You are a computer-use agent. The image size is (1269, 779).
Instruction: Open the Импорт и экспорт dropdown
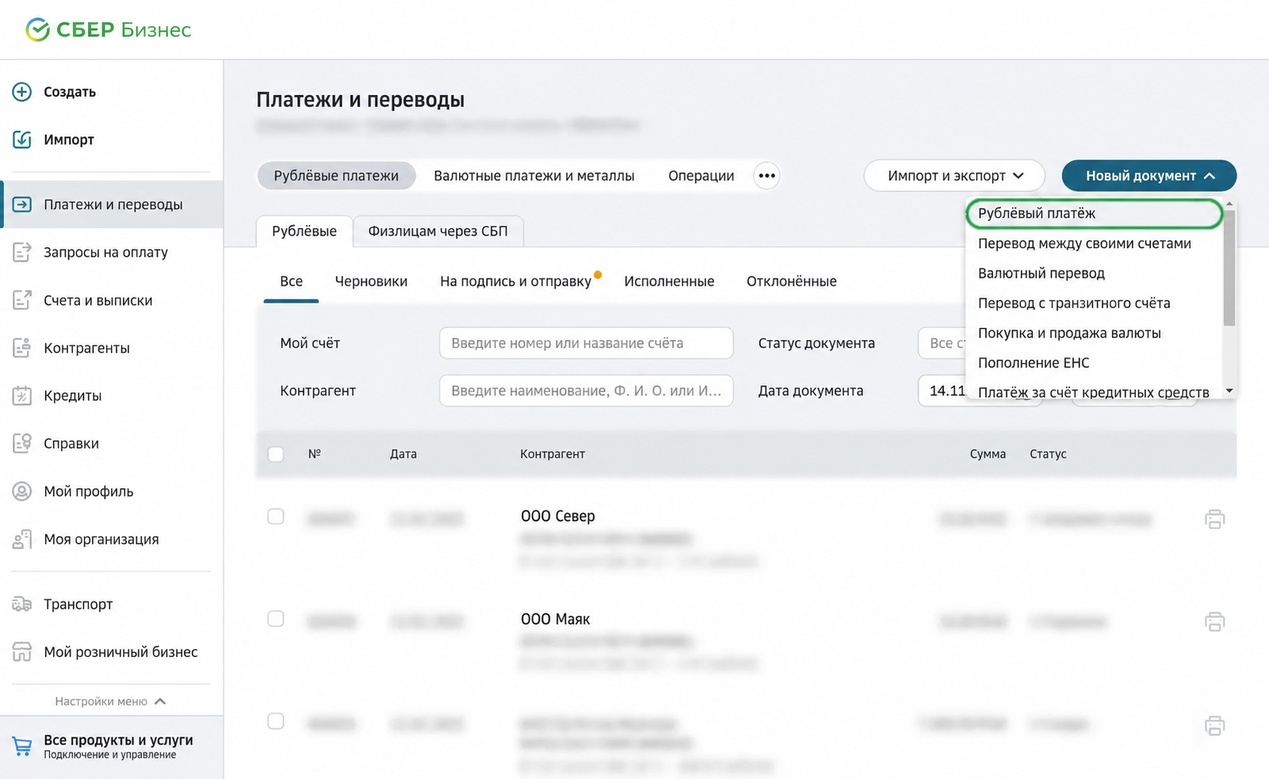[x=954, y=176]
